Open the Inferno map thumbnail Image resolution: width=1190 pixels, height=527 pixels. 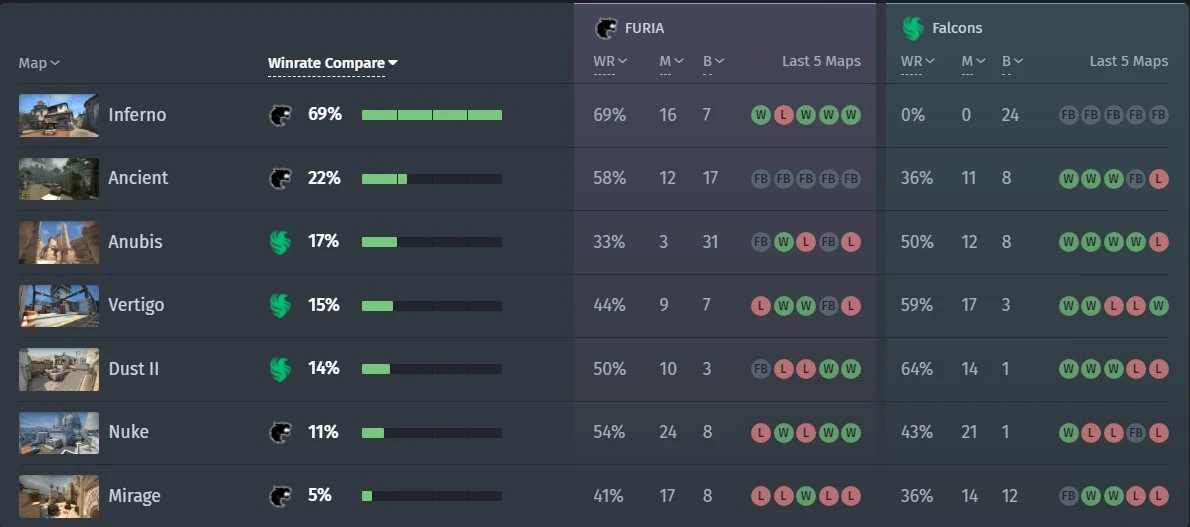pos(58,115)
